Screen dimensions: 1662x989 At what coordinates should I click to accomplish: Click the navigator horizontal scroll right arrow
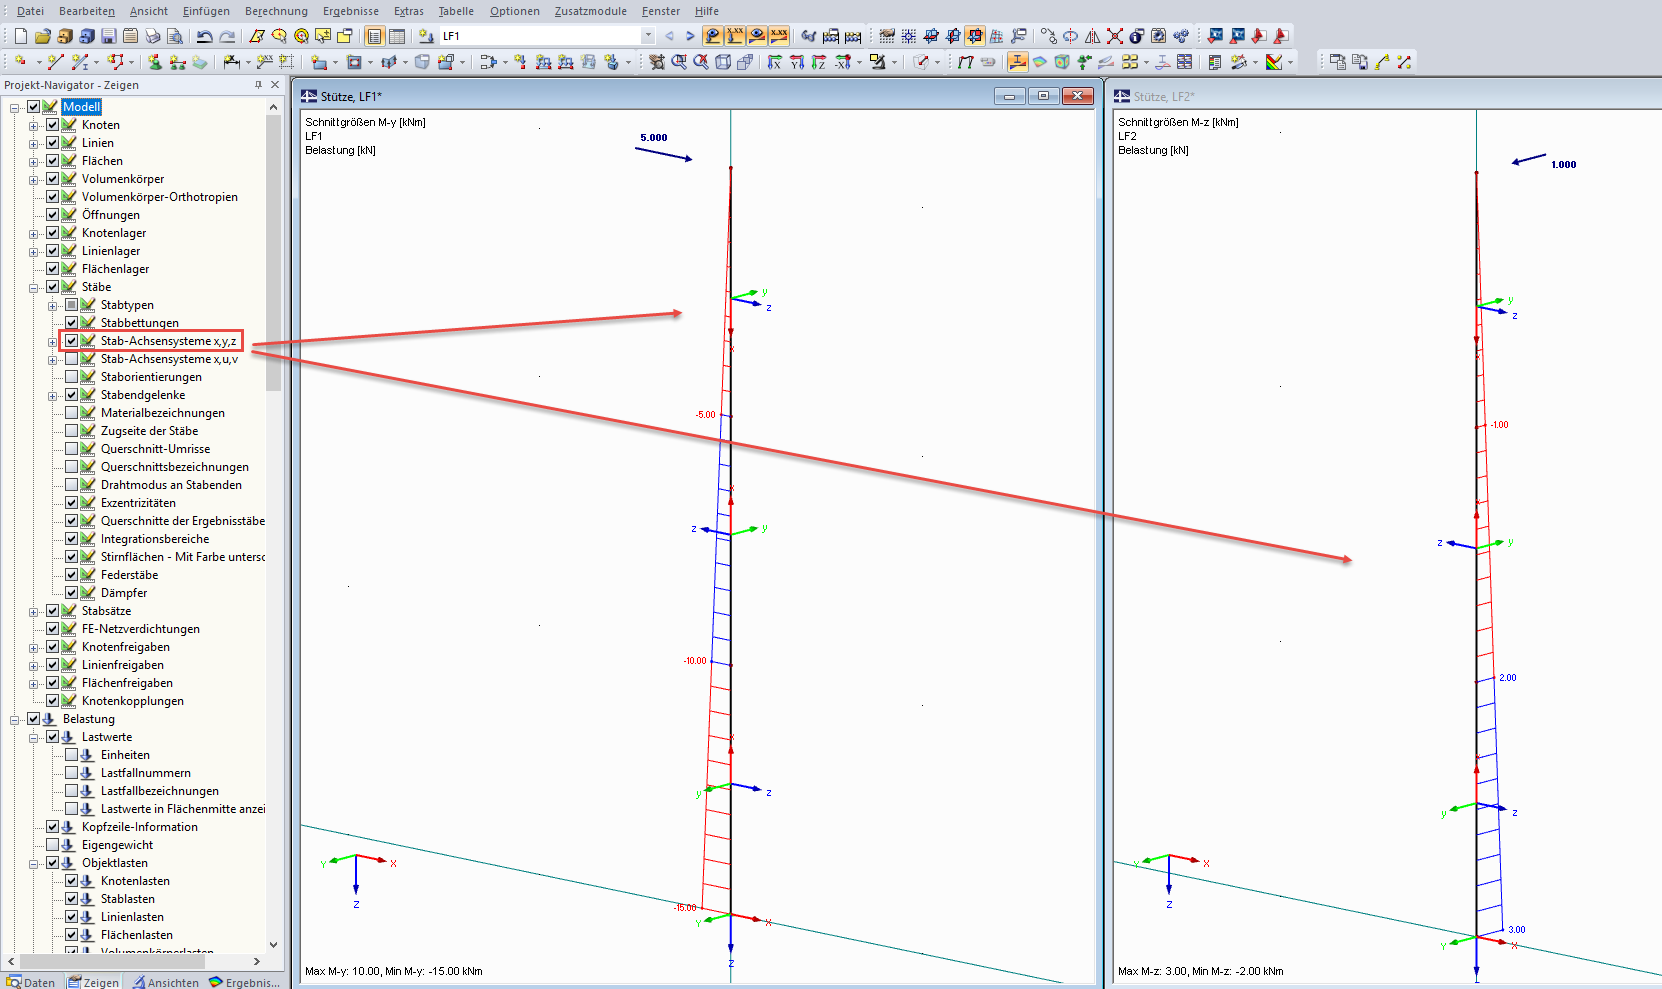click(x=257, y=961)
